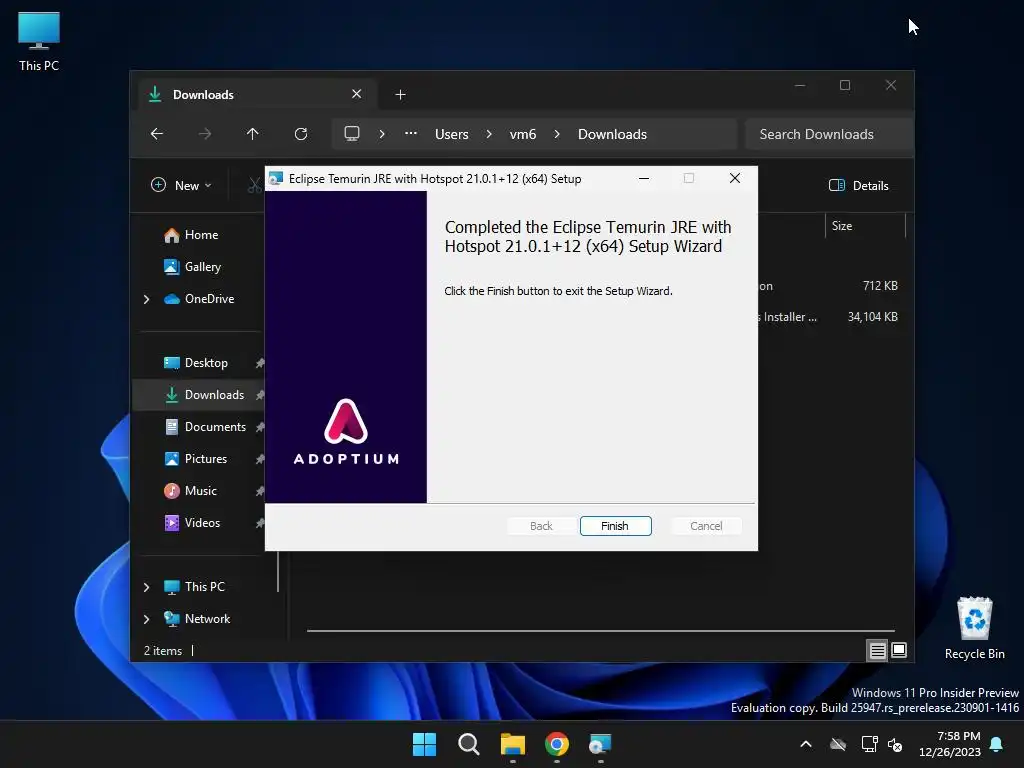Expand the chevron after the PC icon
This screenshot has height=768, width=1024.
(382, 134)
